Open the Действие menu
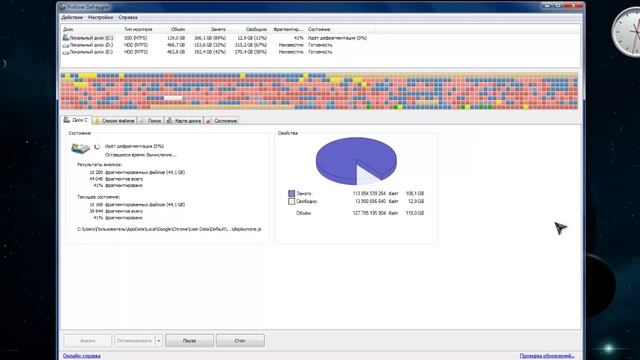Image resolution: width=640 pixels, height=360 pixels. tap(72, 18)
